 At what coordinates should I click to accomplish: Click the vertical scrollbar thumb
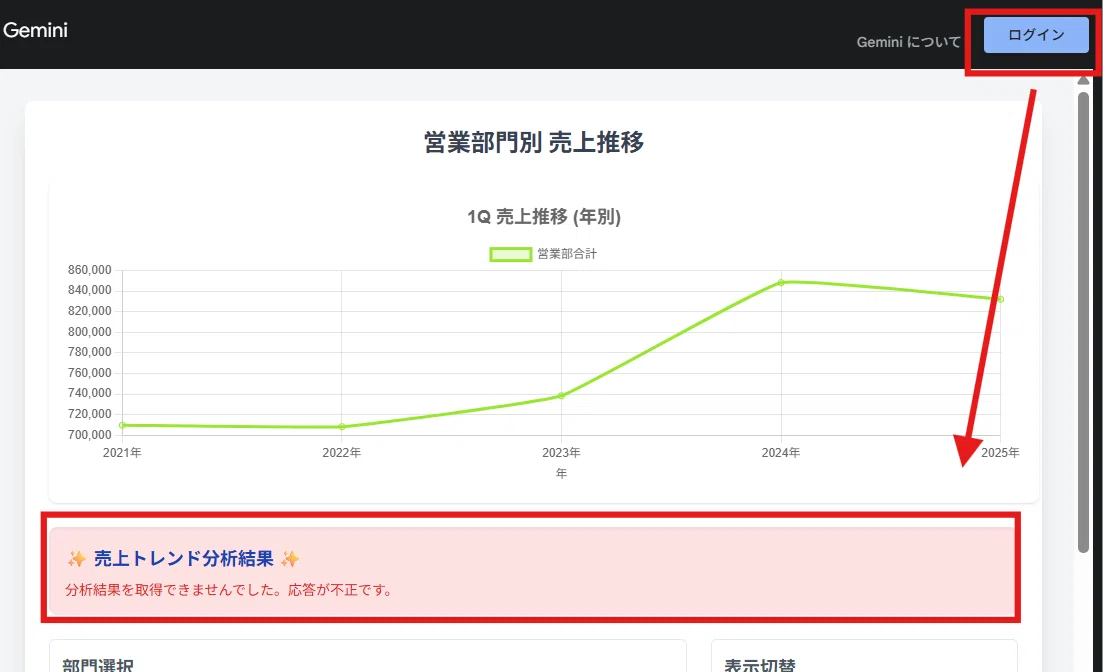[x=1083, y=322]
